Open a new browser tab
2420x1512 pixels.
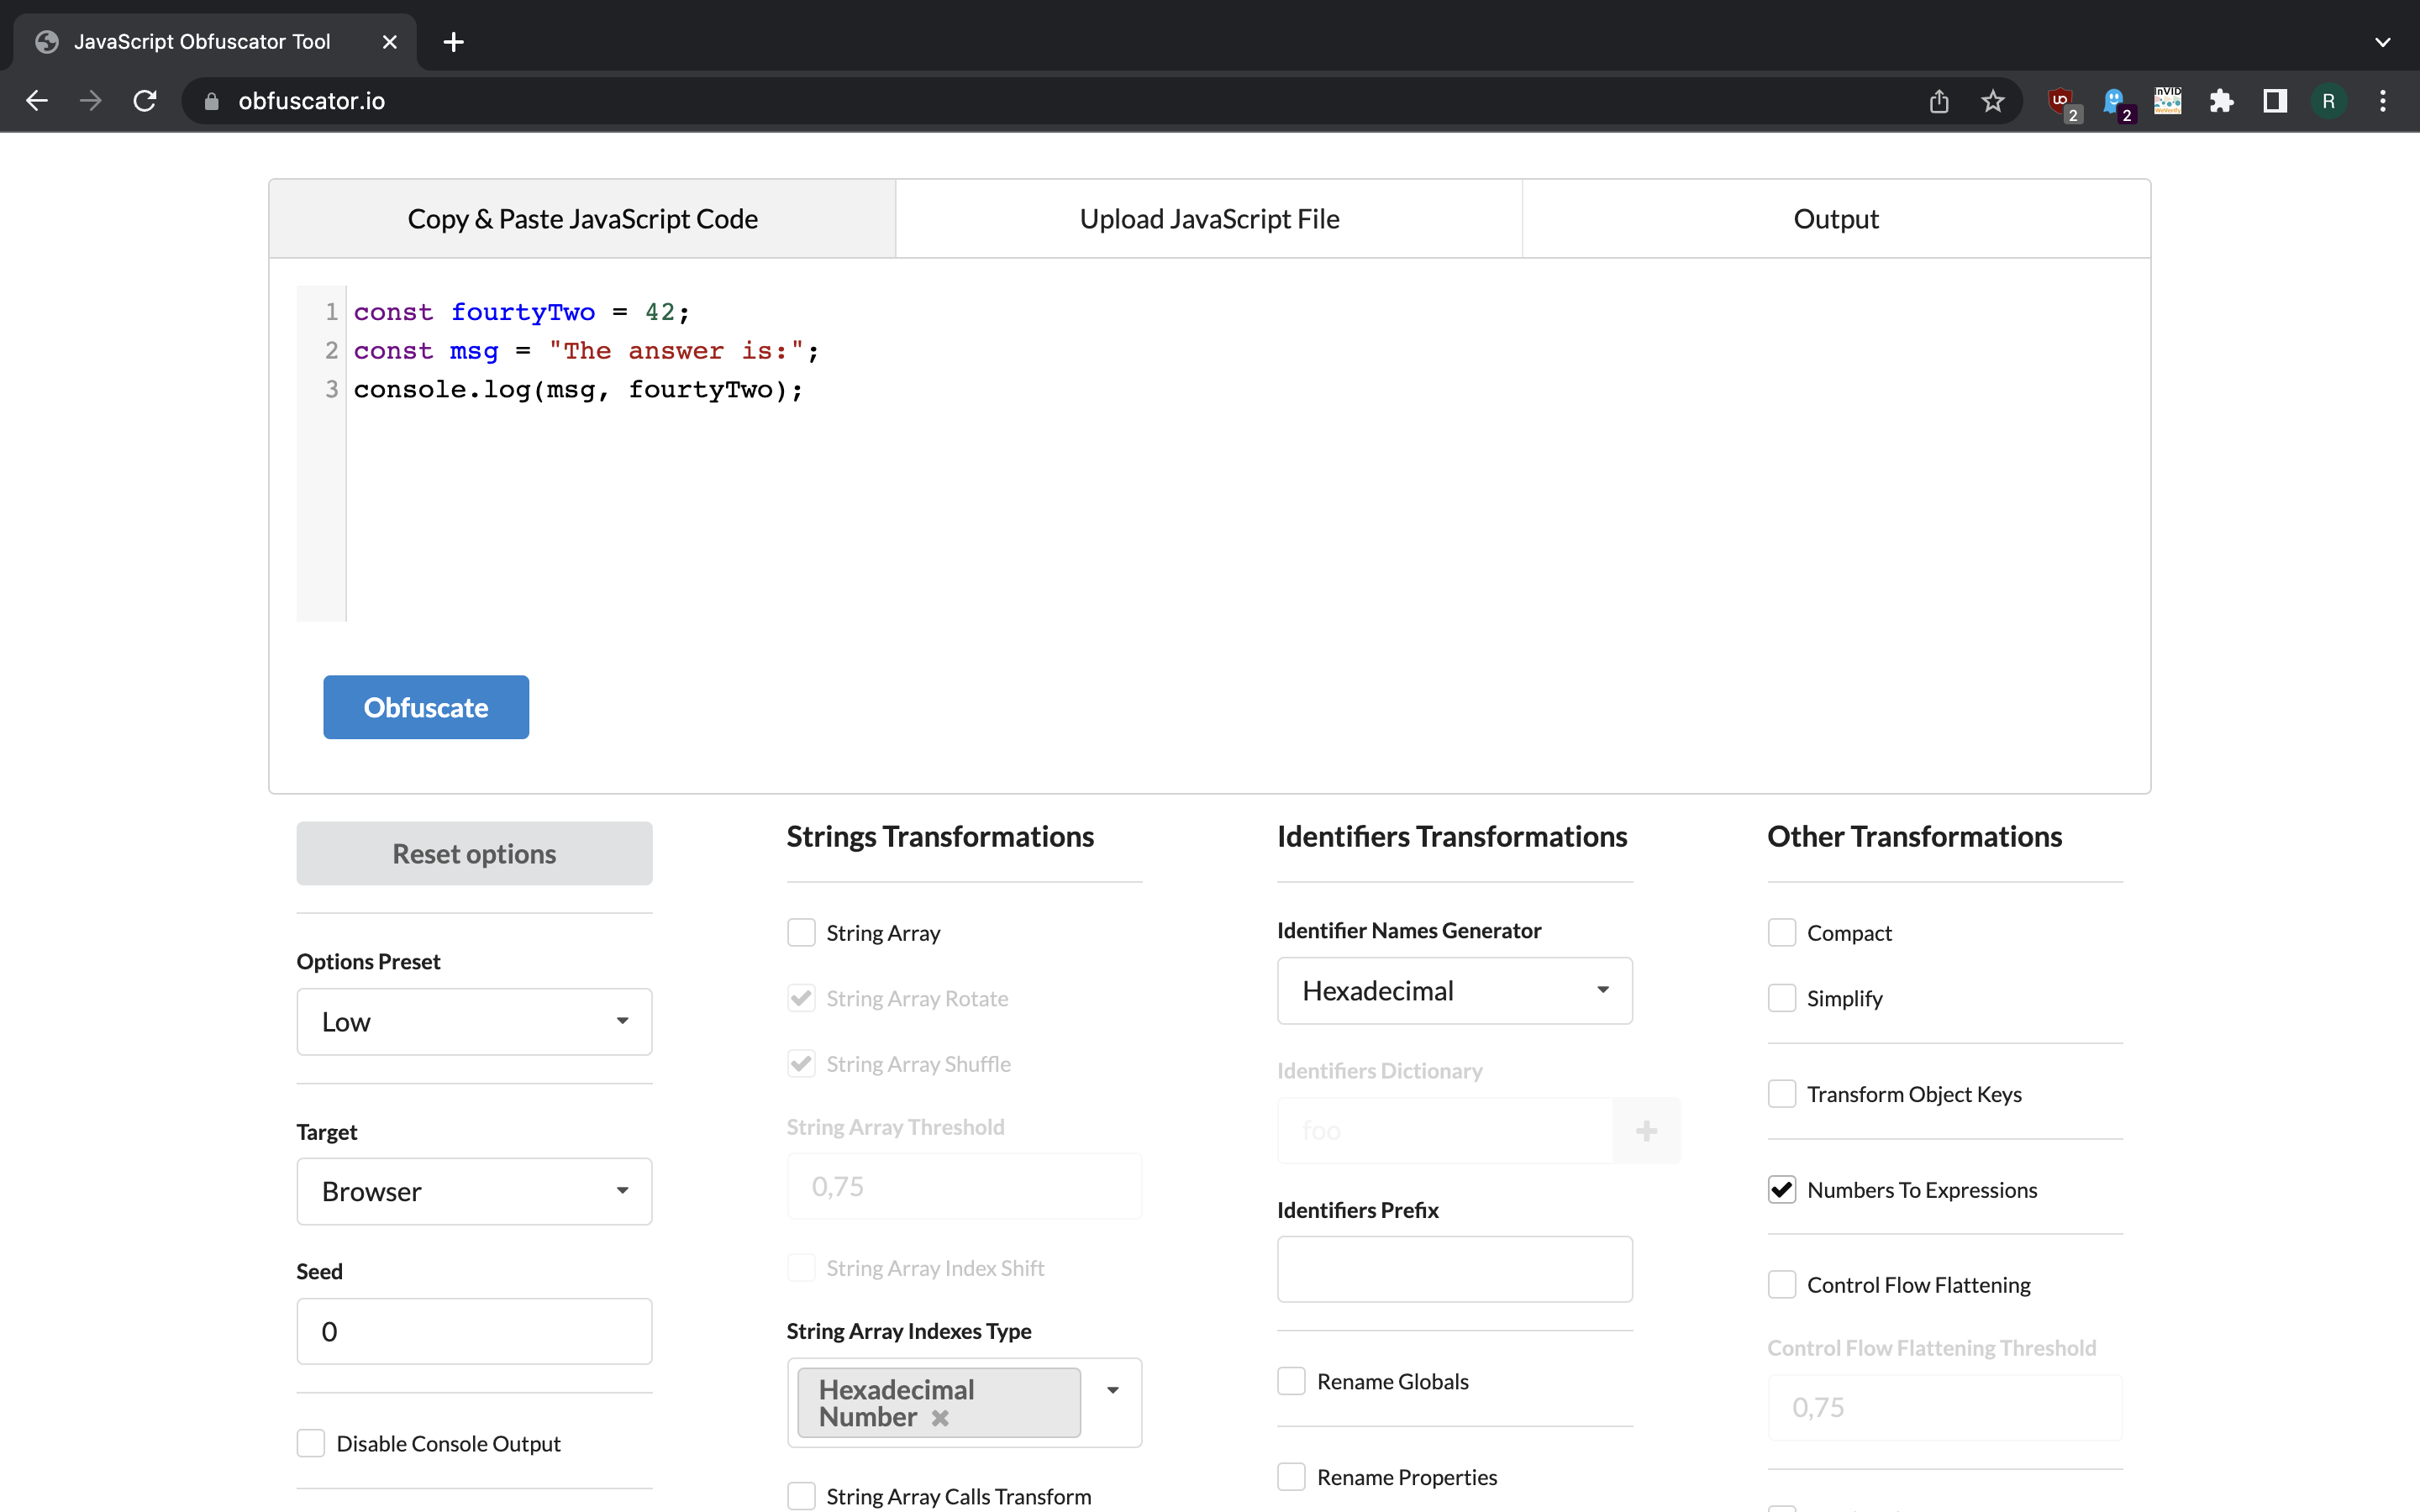(453, 42)
